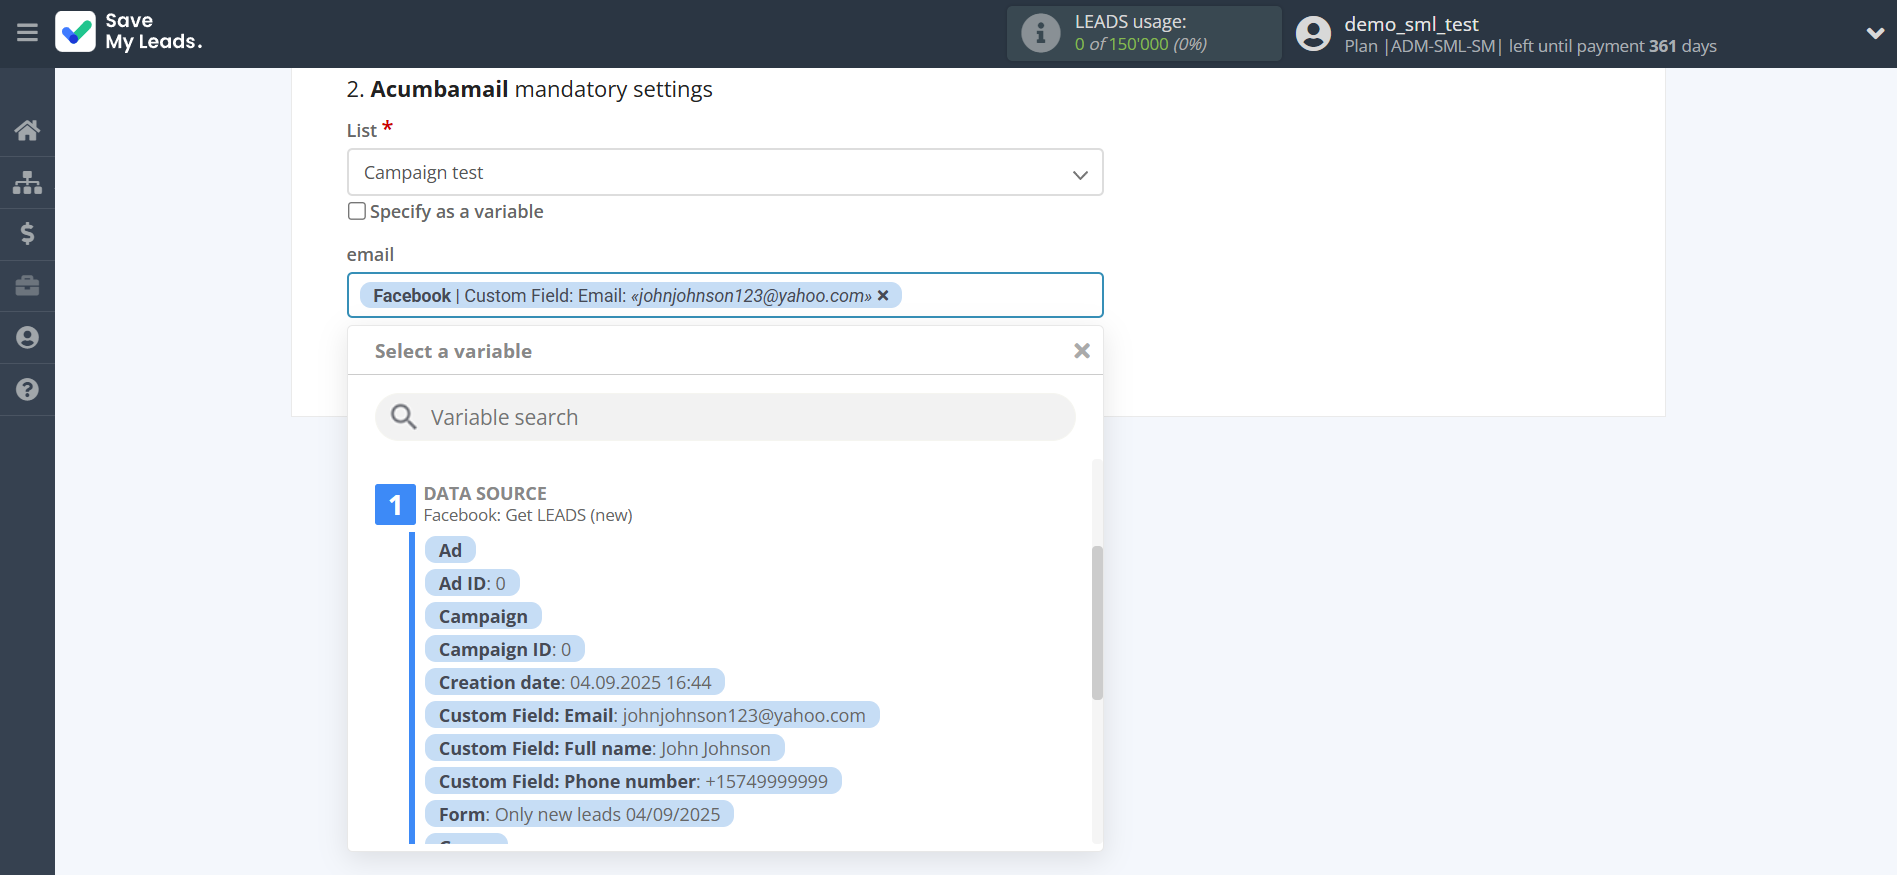Click the variable list scrollbar
Image resolution: width=1897 pixels, height=875 pixels.
click(x=1097, y=622)
